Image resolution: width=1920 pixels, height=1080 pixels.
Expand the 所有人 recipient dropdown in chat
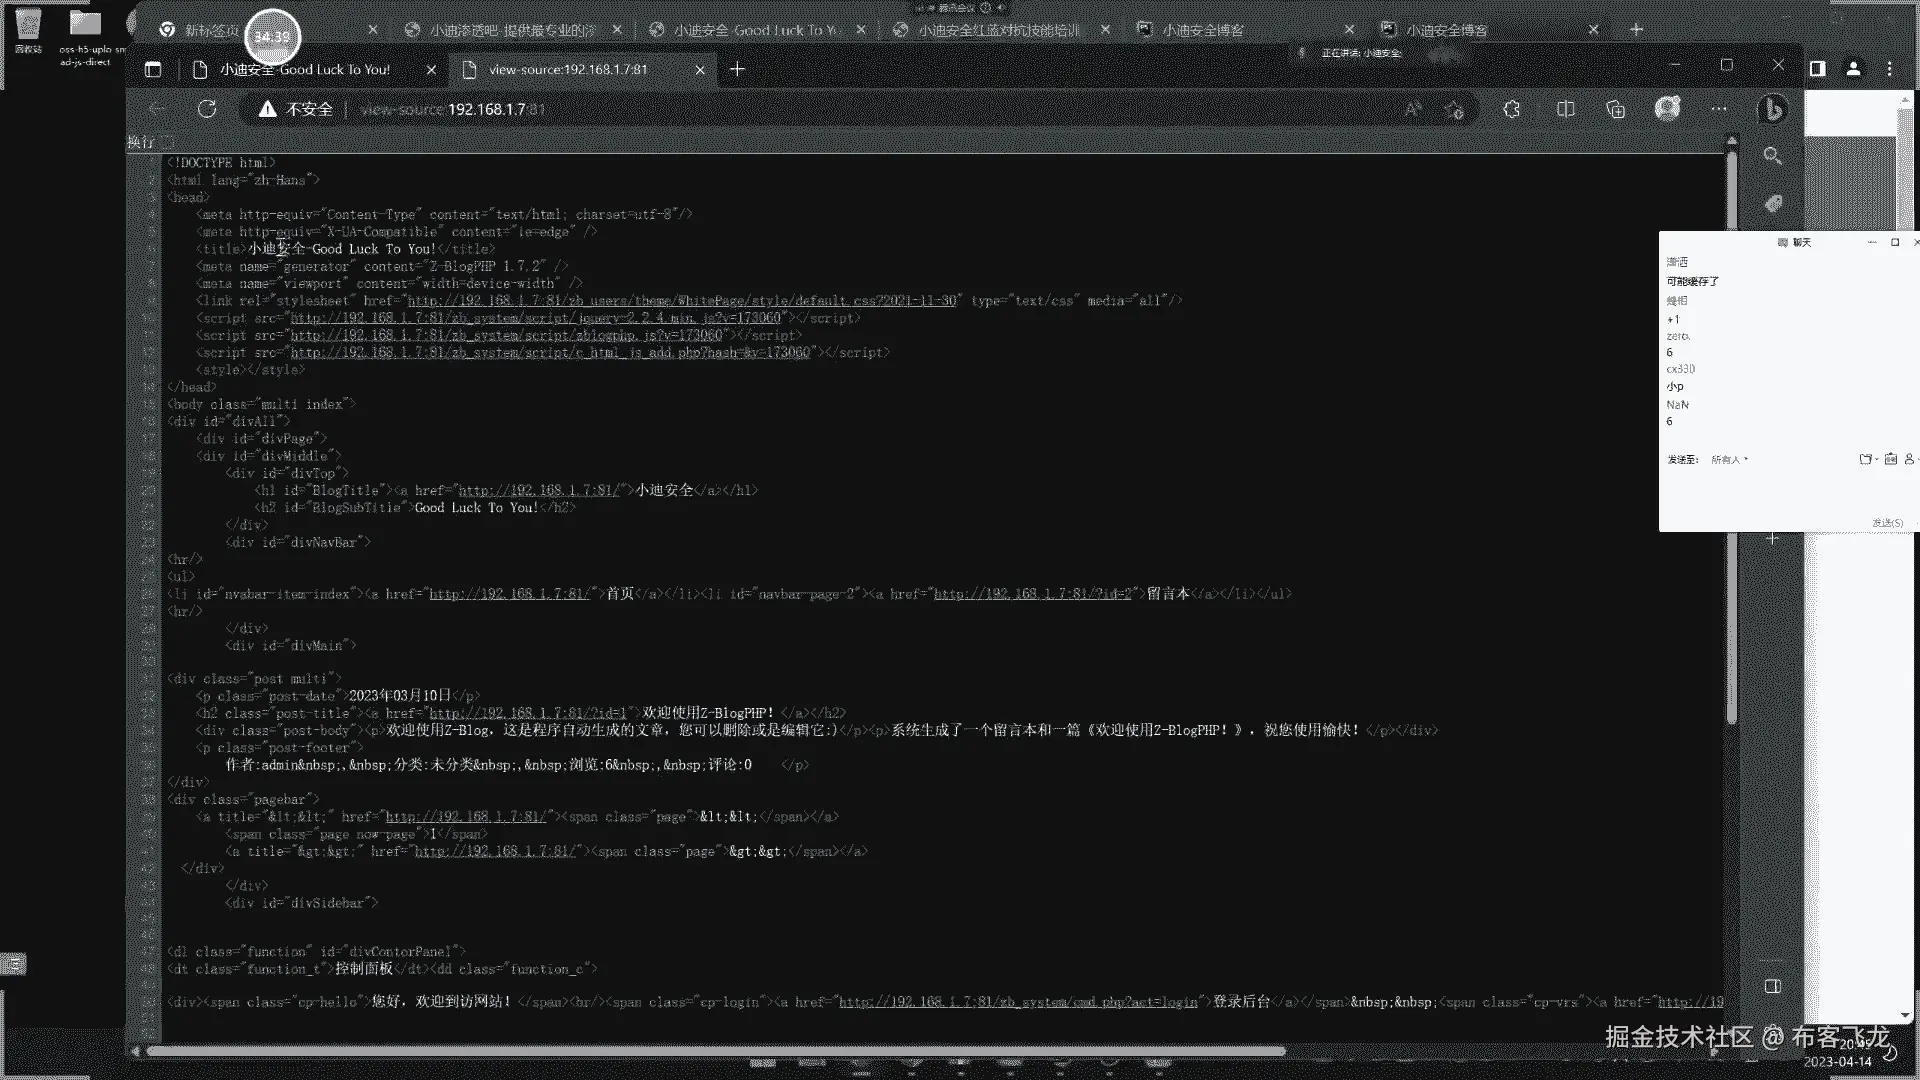[1730, 460]
